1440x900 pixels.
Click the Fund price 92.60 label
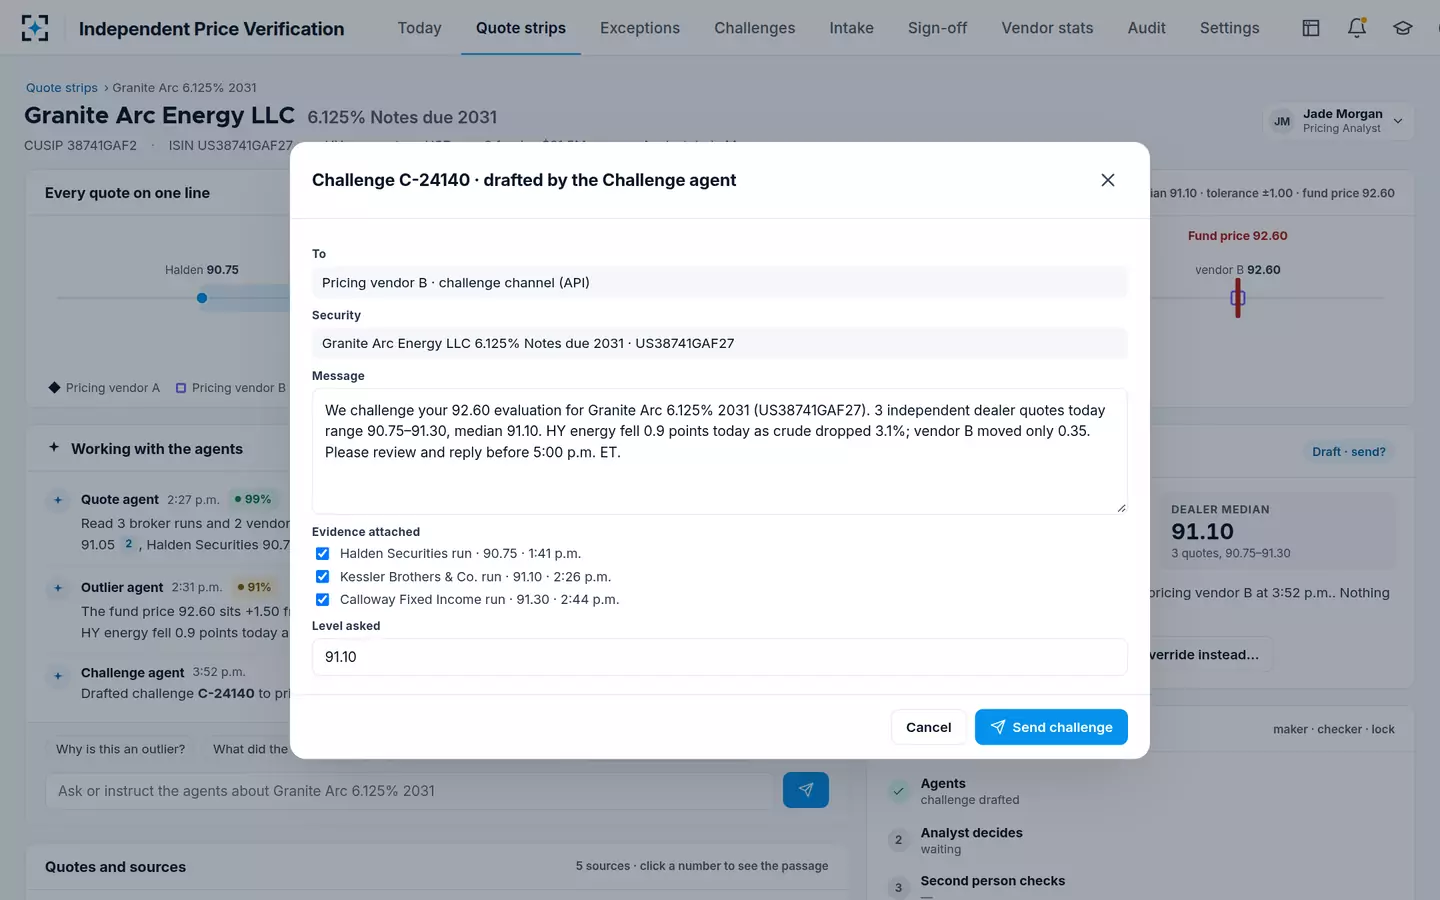pos(1238,236)
